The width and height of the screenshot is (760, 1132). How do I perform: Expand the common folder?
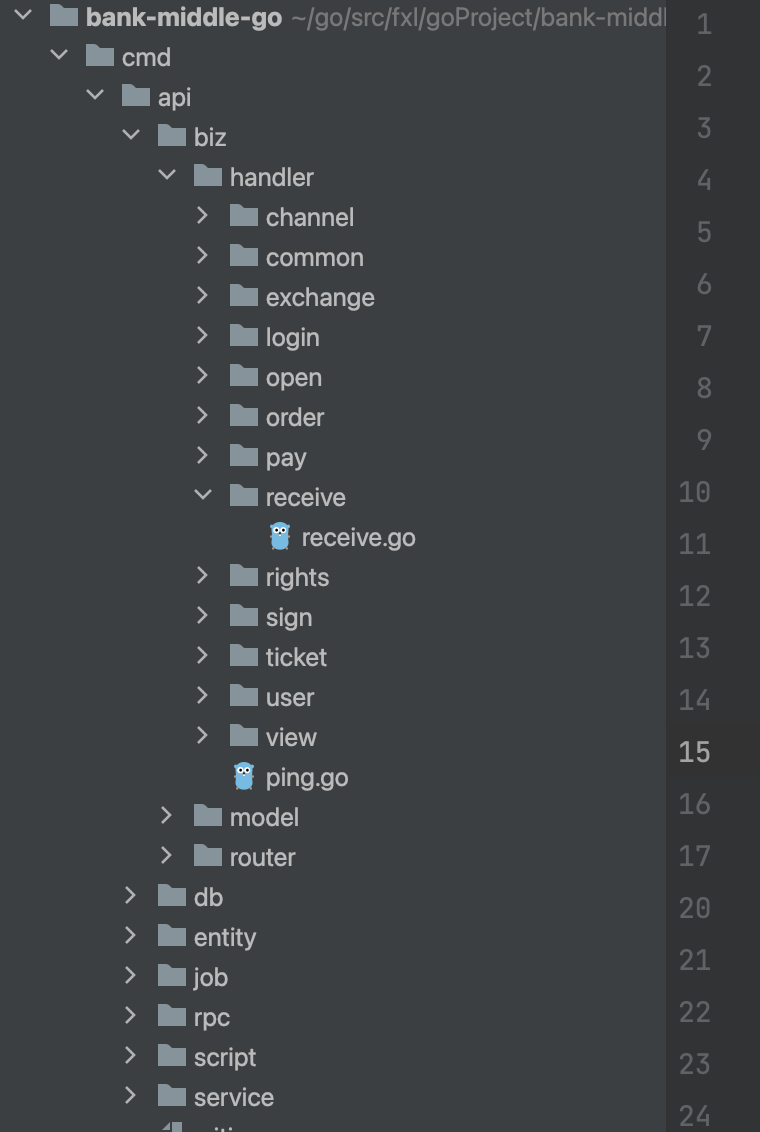[202, 256]
